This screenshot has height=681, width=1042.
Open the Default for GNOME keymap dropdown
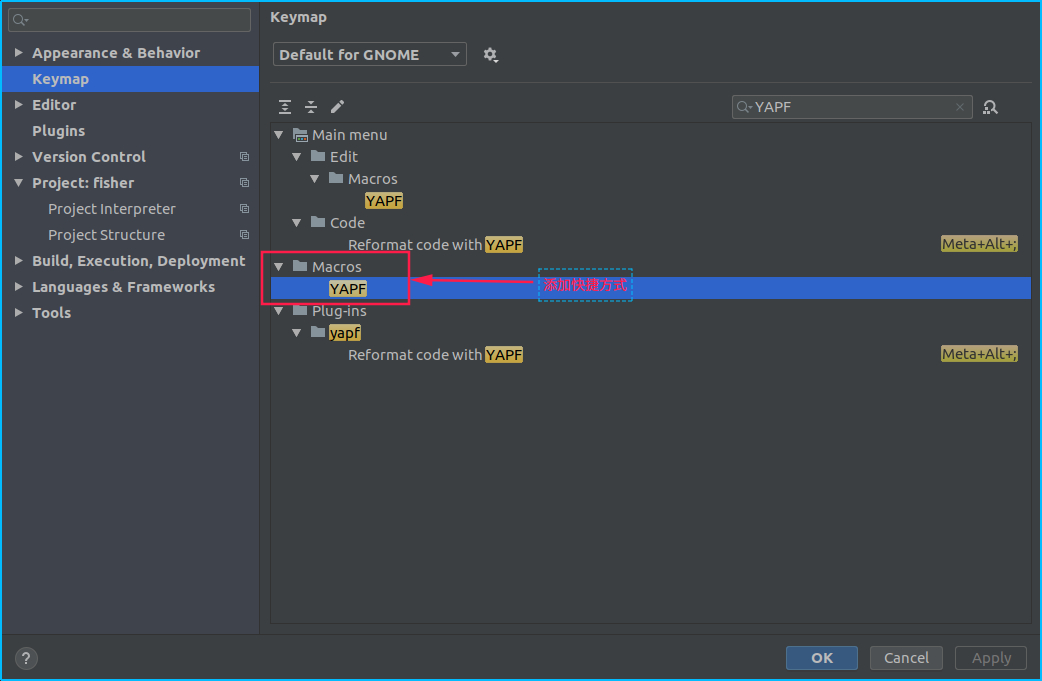(x=369, y=54)
